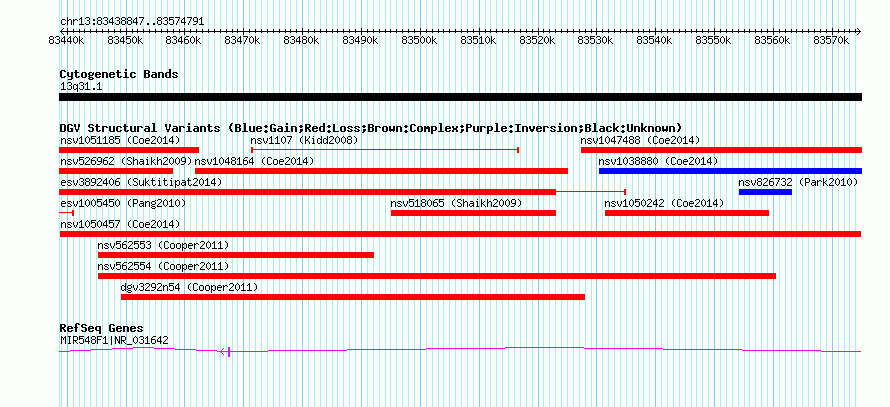Open the esv3892406 (Suktitipat2014) label
890x407 pixels.
click(x=141, y=182)
